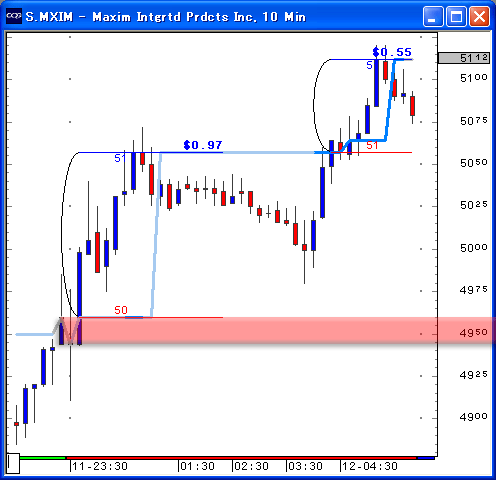Click the $0.55 profit annotation
This screenshot has height=480, width=496.
pos(392,52)
